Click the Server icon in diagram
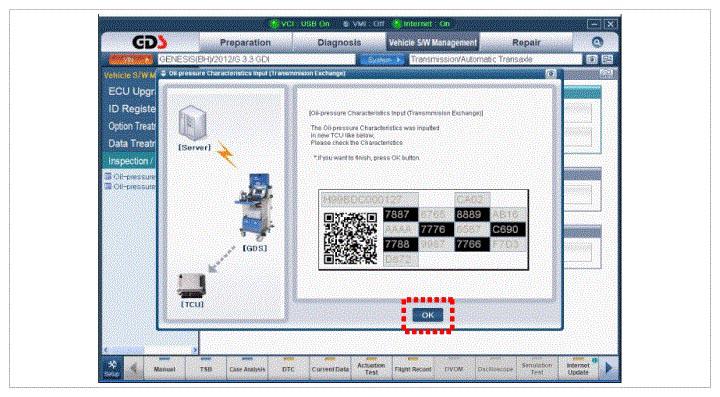Image resolution: width=720 pixels, height=397 pixels. 192,123
